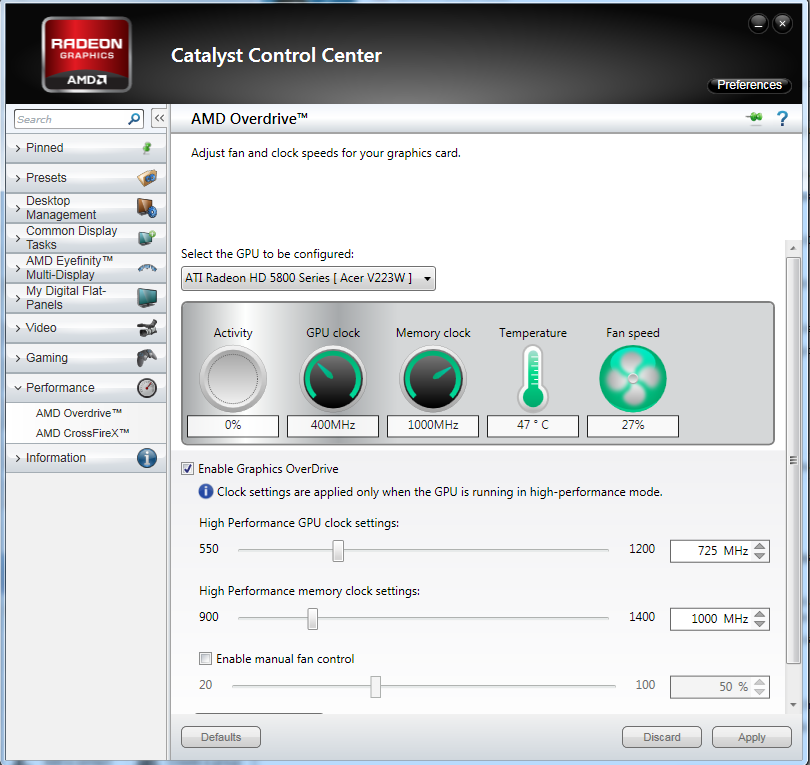Viewport: 810px width, 765px height.
Task: Open help with the question mark icon
Action: pos(782,118)
